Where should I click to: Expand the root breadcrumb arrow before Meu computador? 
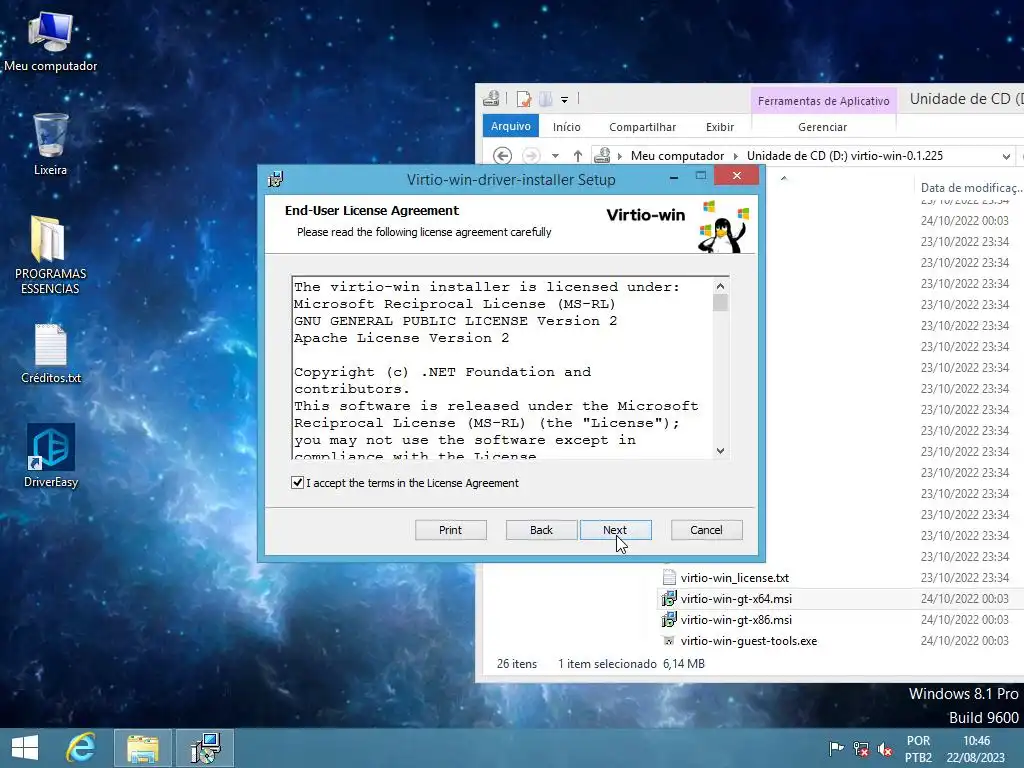pos(620,156)
